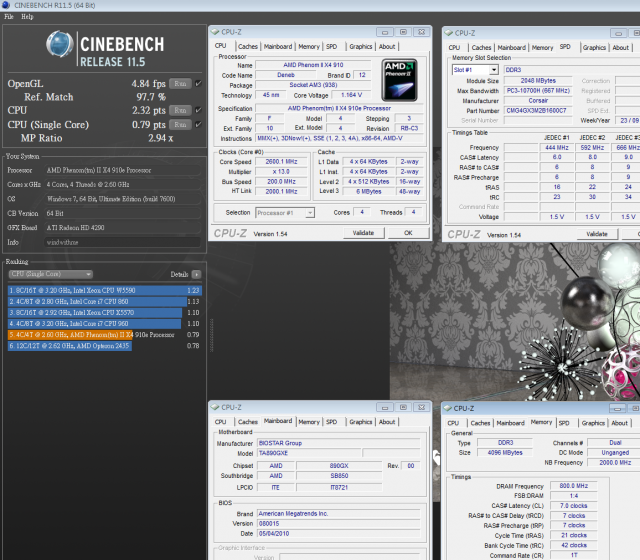Viewport: 640px width, 560px height.
Task: Open SPD tab in the Memory CPU-Z window
Action: click(x=564, y=423)
